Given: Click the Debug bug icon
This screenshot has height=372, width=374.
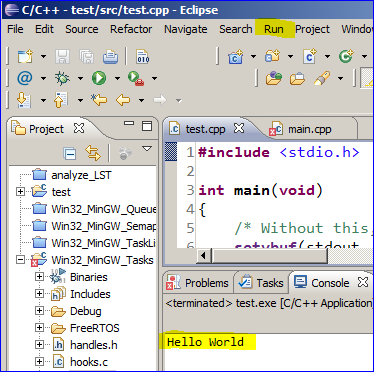Looking at the screenshot, I should [62, 78].
